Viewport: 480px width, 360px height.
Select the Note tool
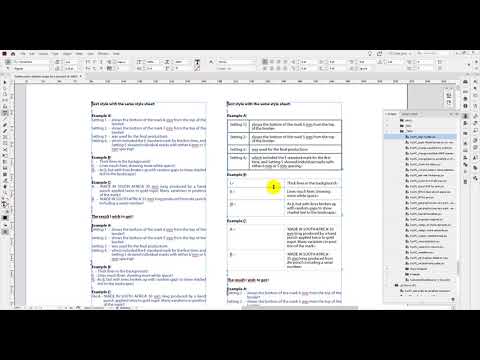point(5,174)
